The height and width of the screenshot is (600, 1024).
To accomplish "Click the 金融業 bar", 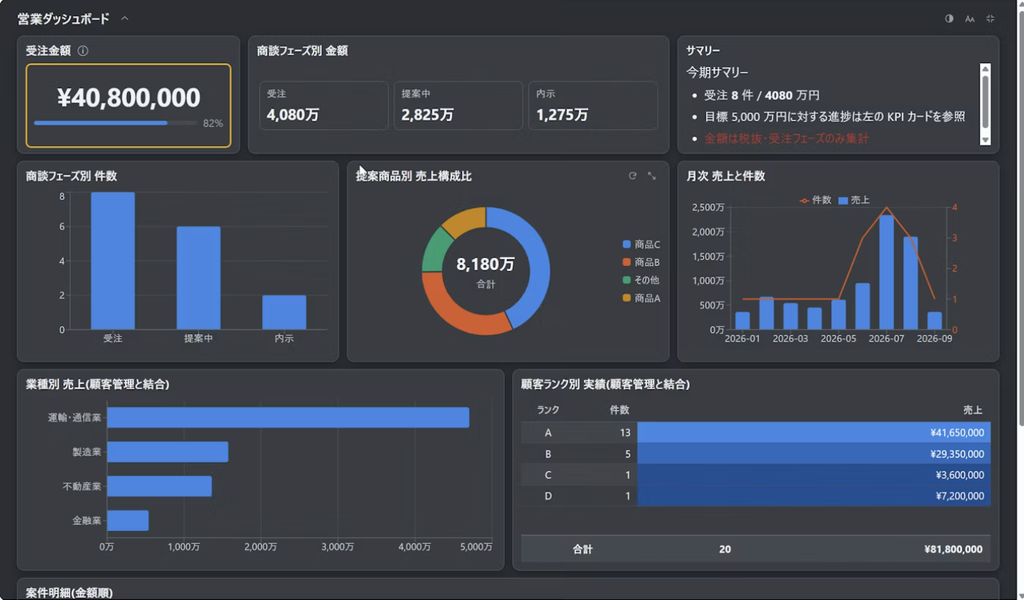I will 128,520.
